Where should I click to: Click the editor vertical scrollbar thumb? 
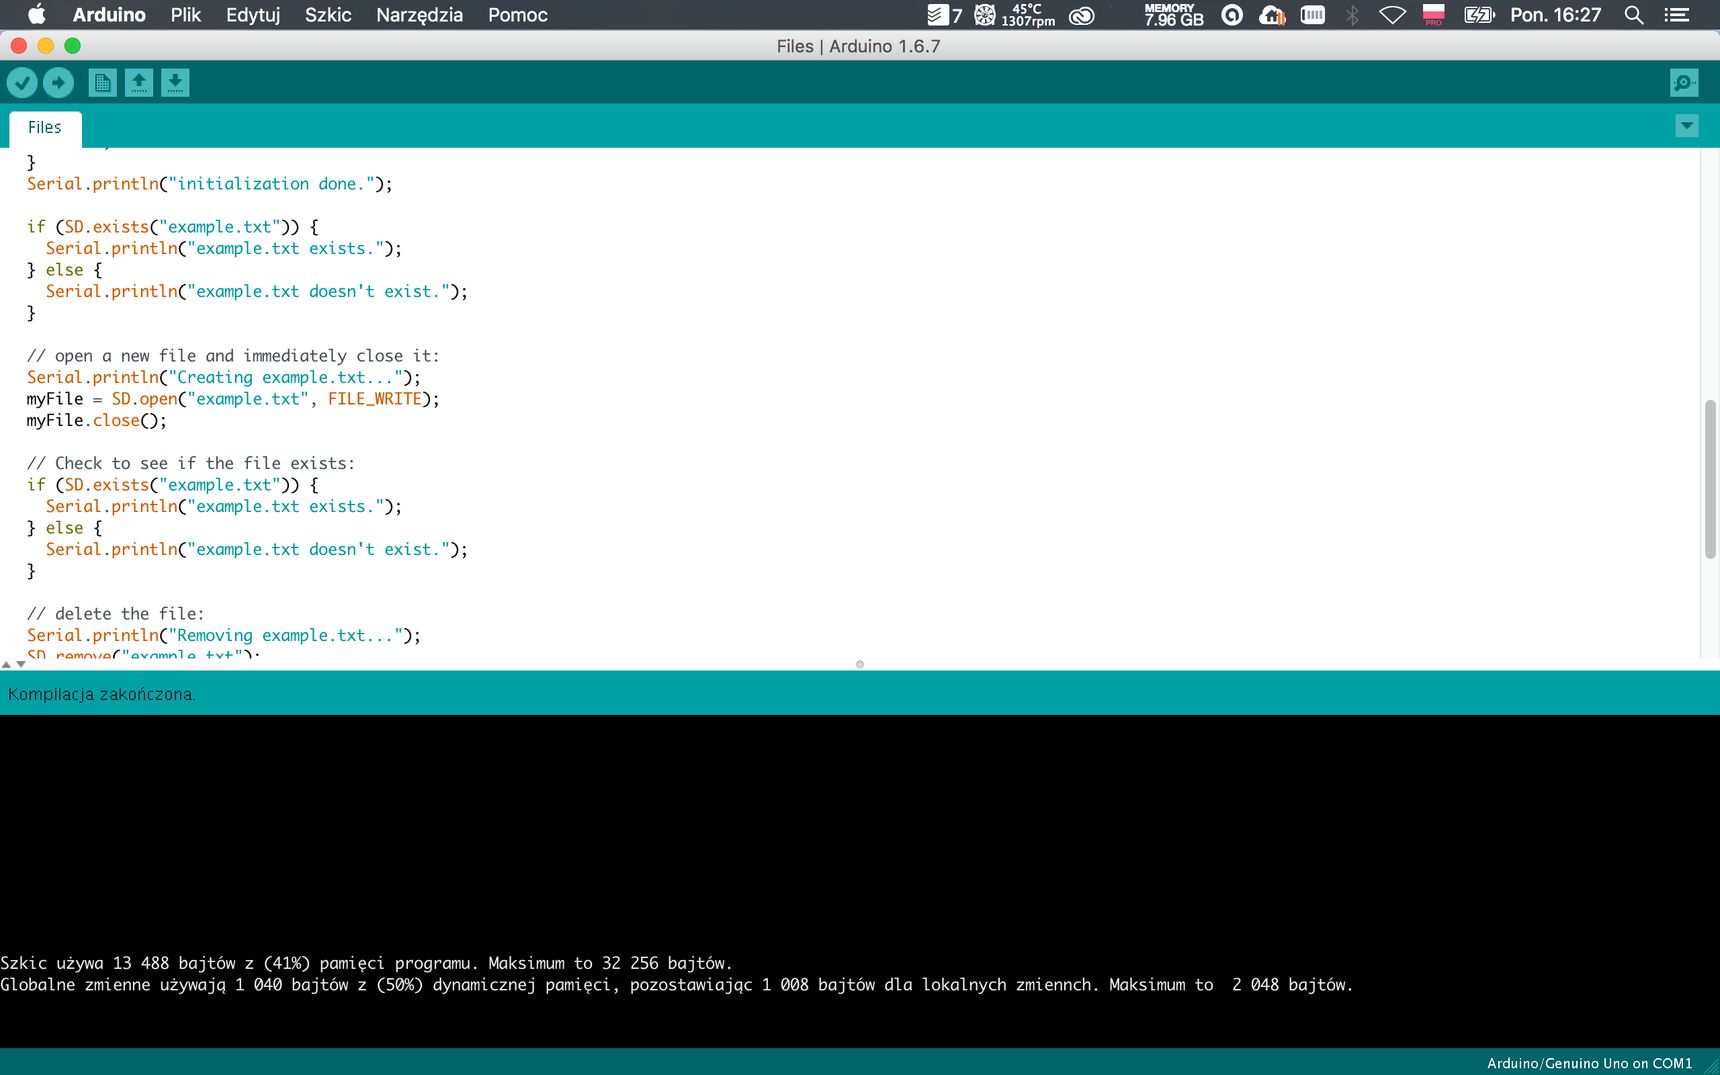point(1710,479)
